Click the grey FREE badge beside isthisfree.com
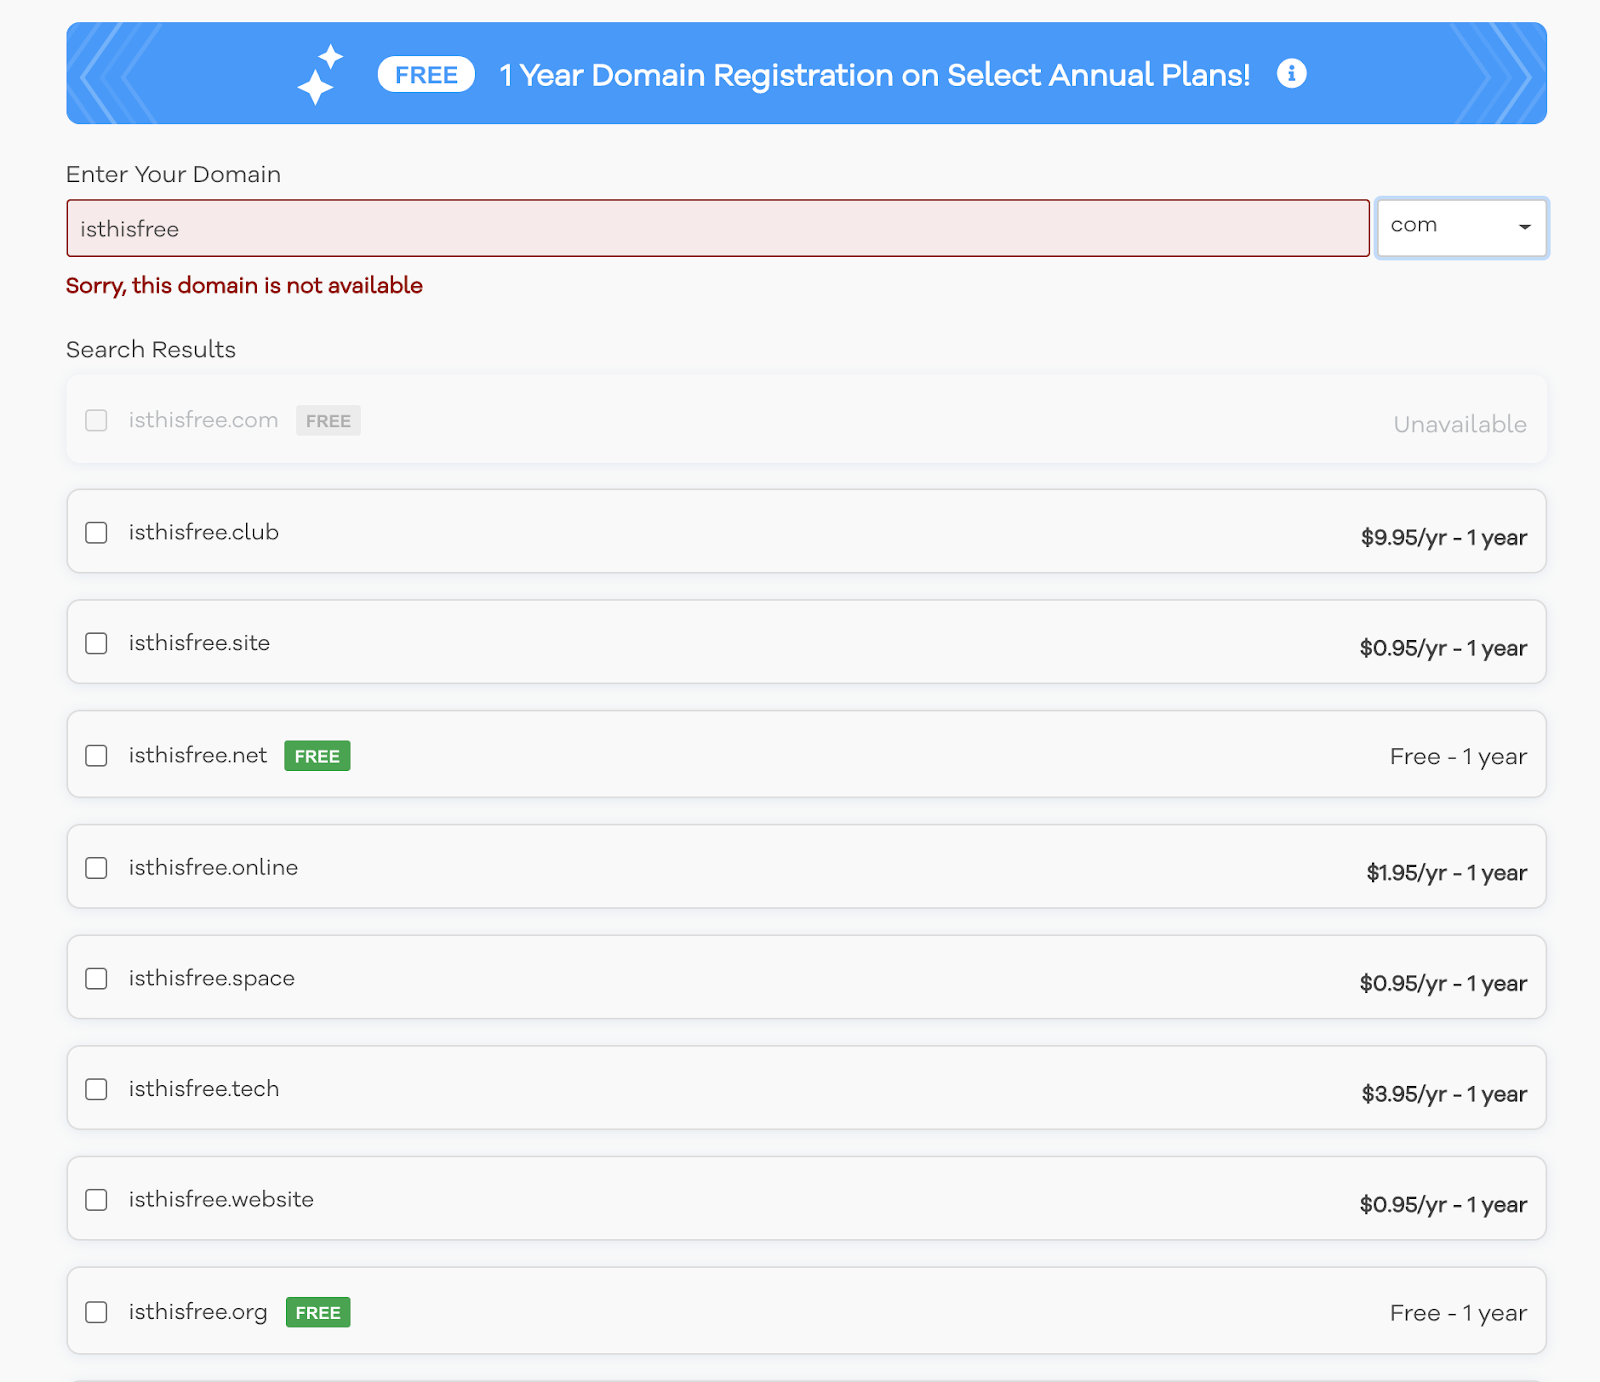The height and width of the screenshot is (1382, 1600). [328, 421]
